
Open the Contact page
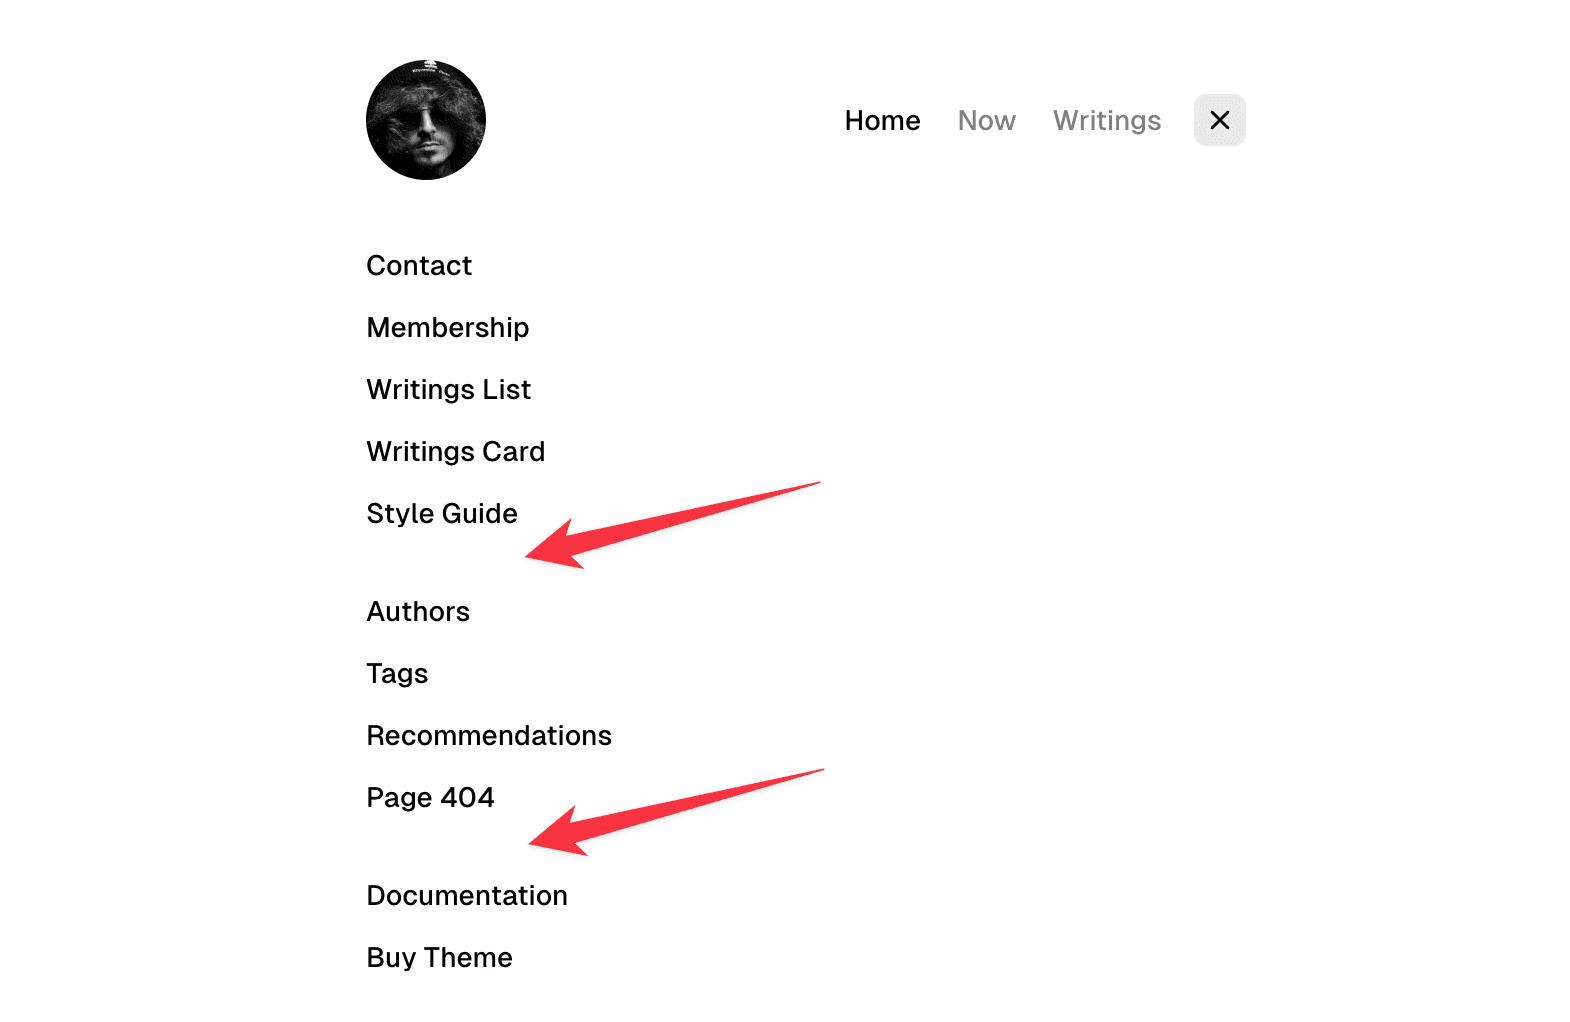[418, 266]
